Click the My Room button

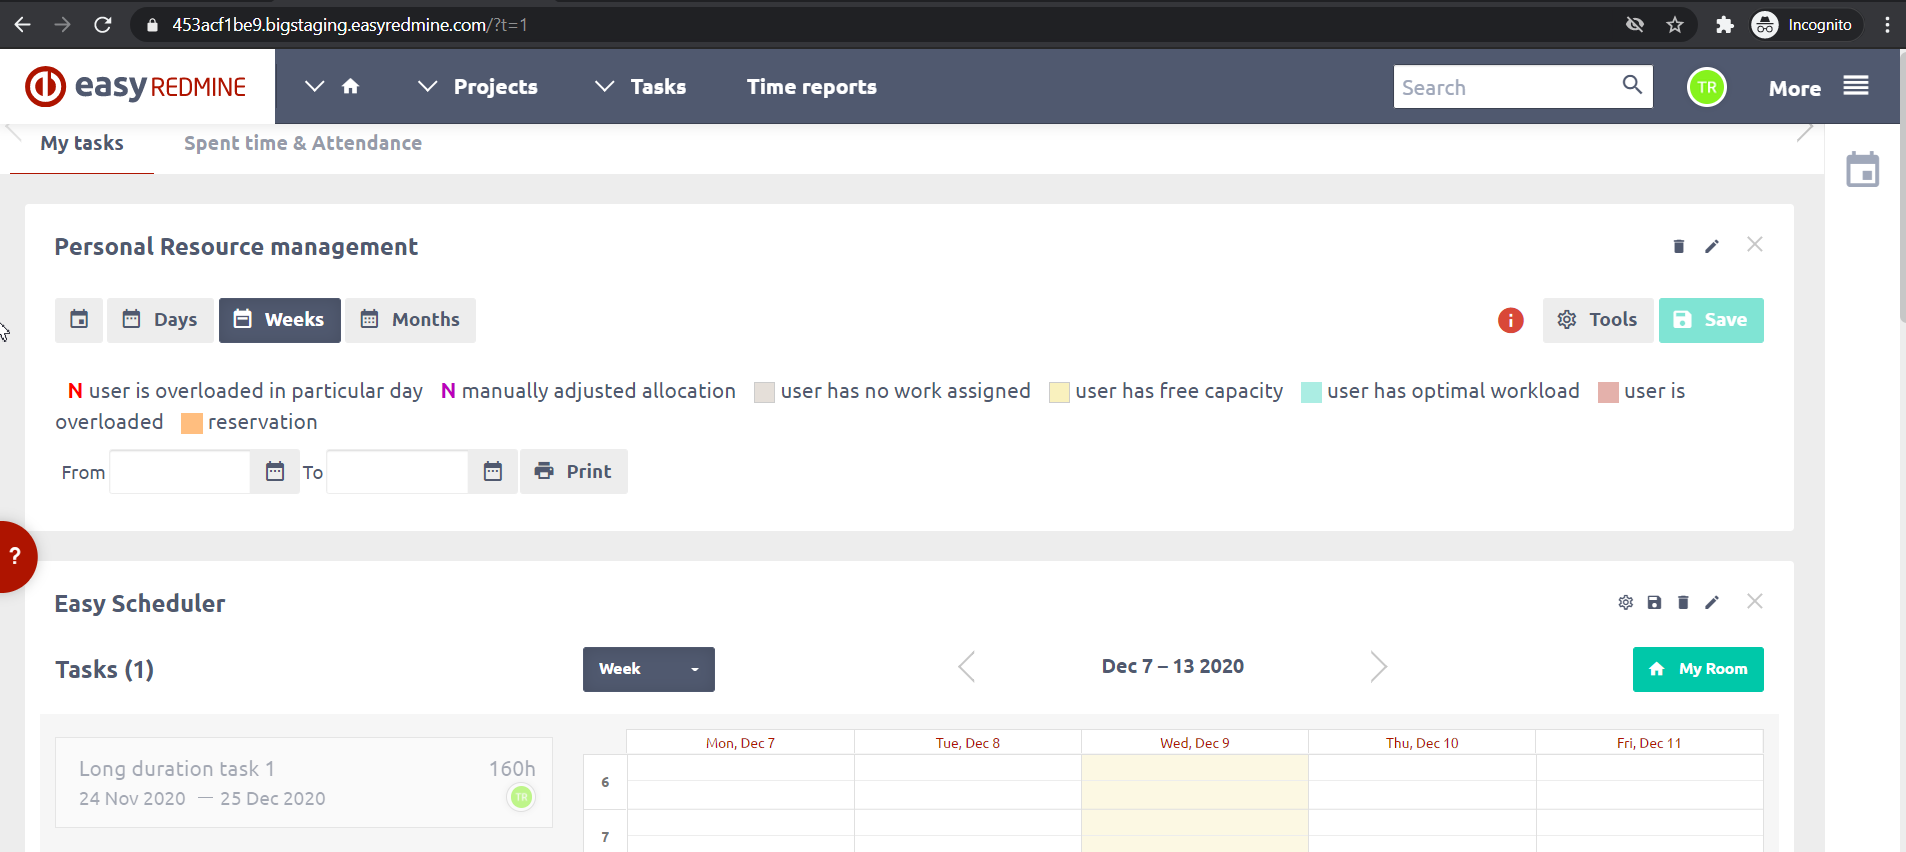pyautogui.click(x=1697, y=669)
